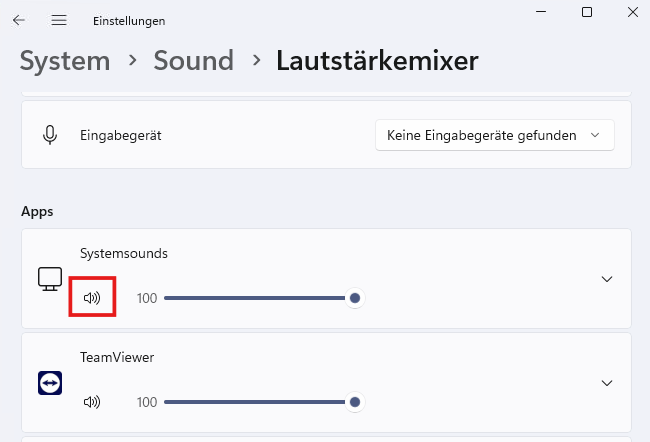Click the Systemsounds volume slider handle
The height and width of the screenshot is (442, 650).
[355, 298]
